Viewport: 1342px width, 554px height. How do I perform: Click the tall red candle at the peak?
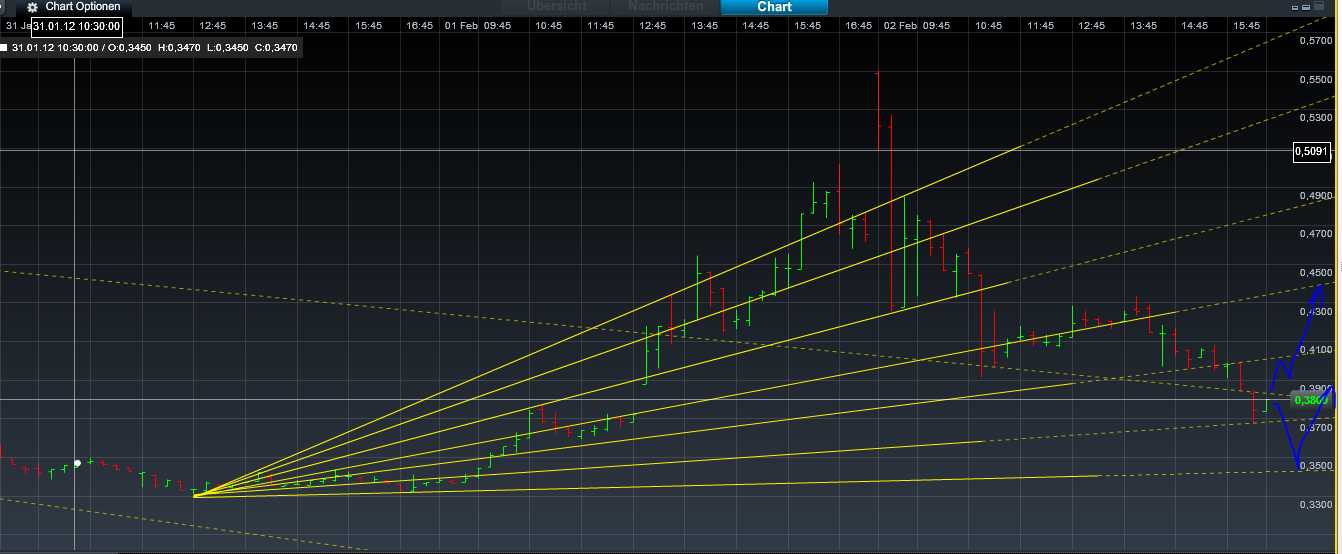tap(877, 110)
